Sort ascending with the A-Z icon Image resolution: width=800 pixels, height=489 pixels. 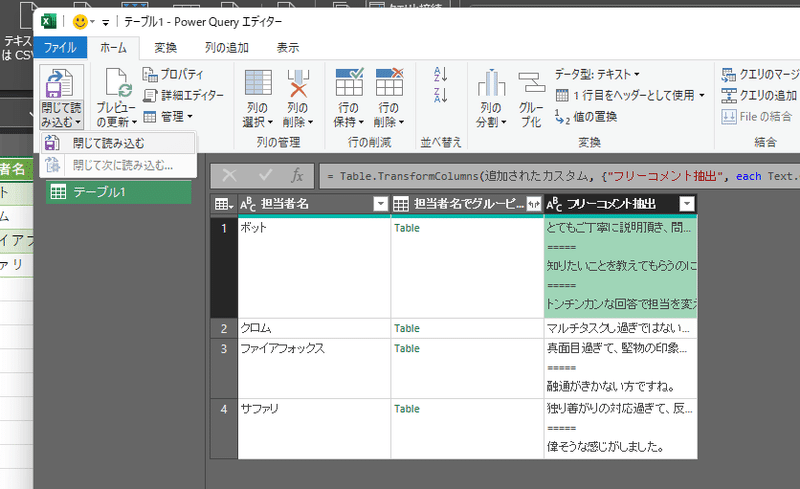coord(440,75)
